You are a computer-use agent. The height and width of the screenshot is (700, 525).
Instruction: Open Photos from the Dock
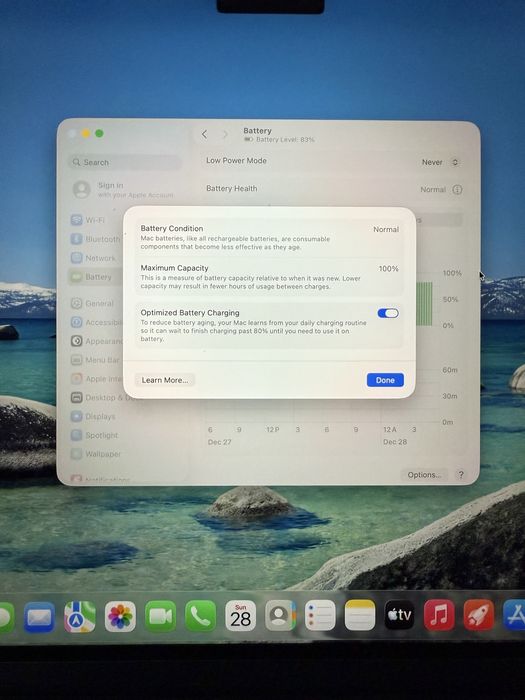point(120,617)
